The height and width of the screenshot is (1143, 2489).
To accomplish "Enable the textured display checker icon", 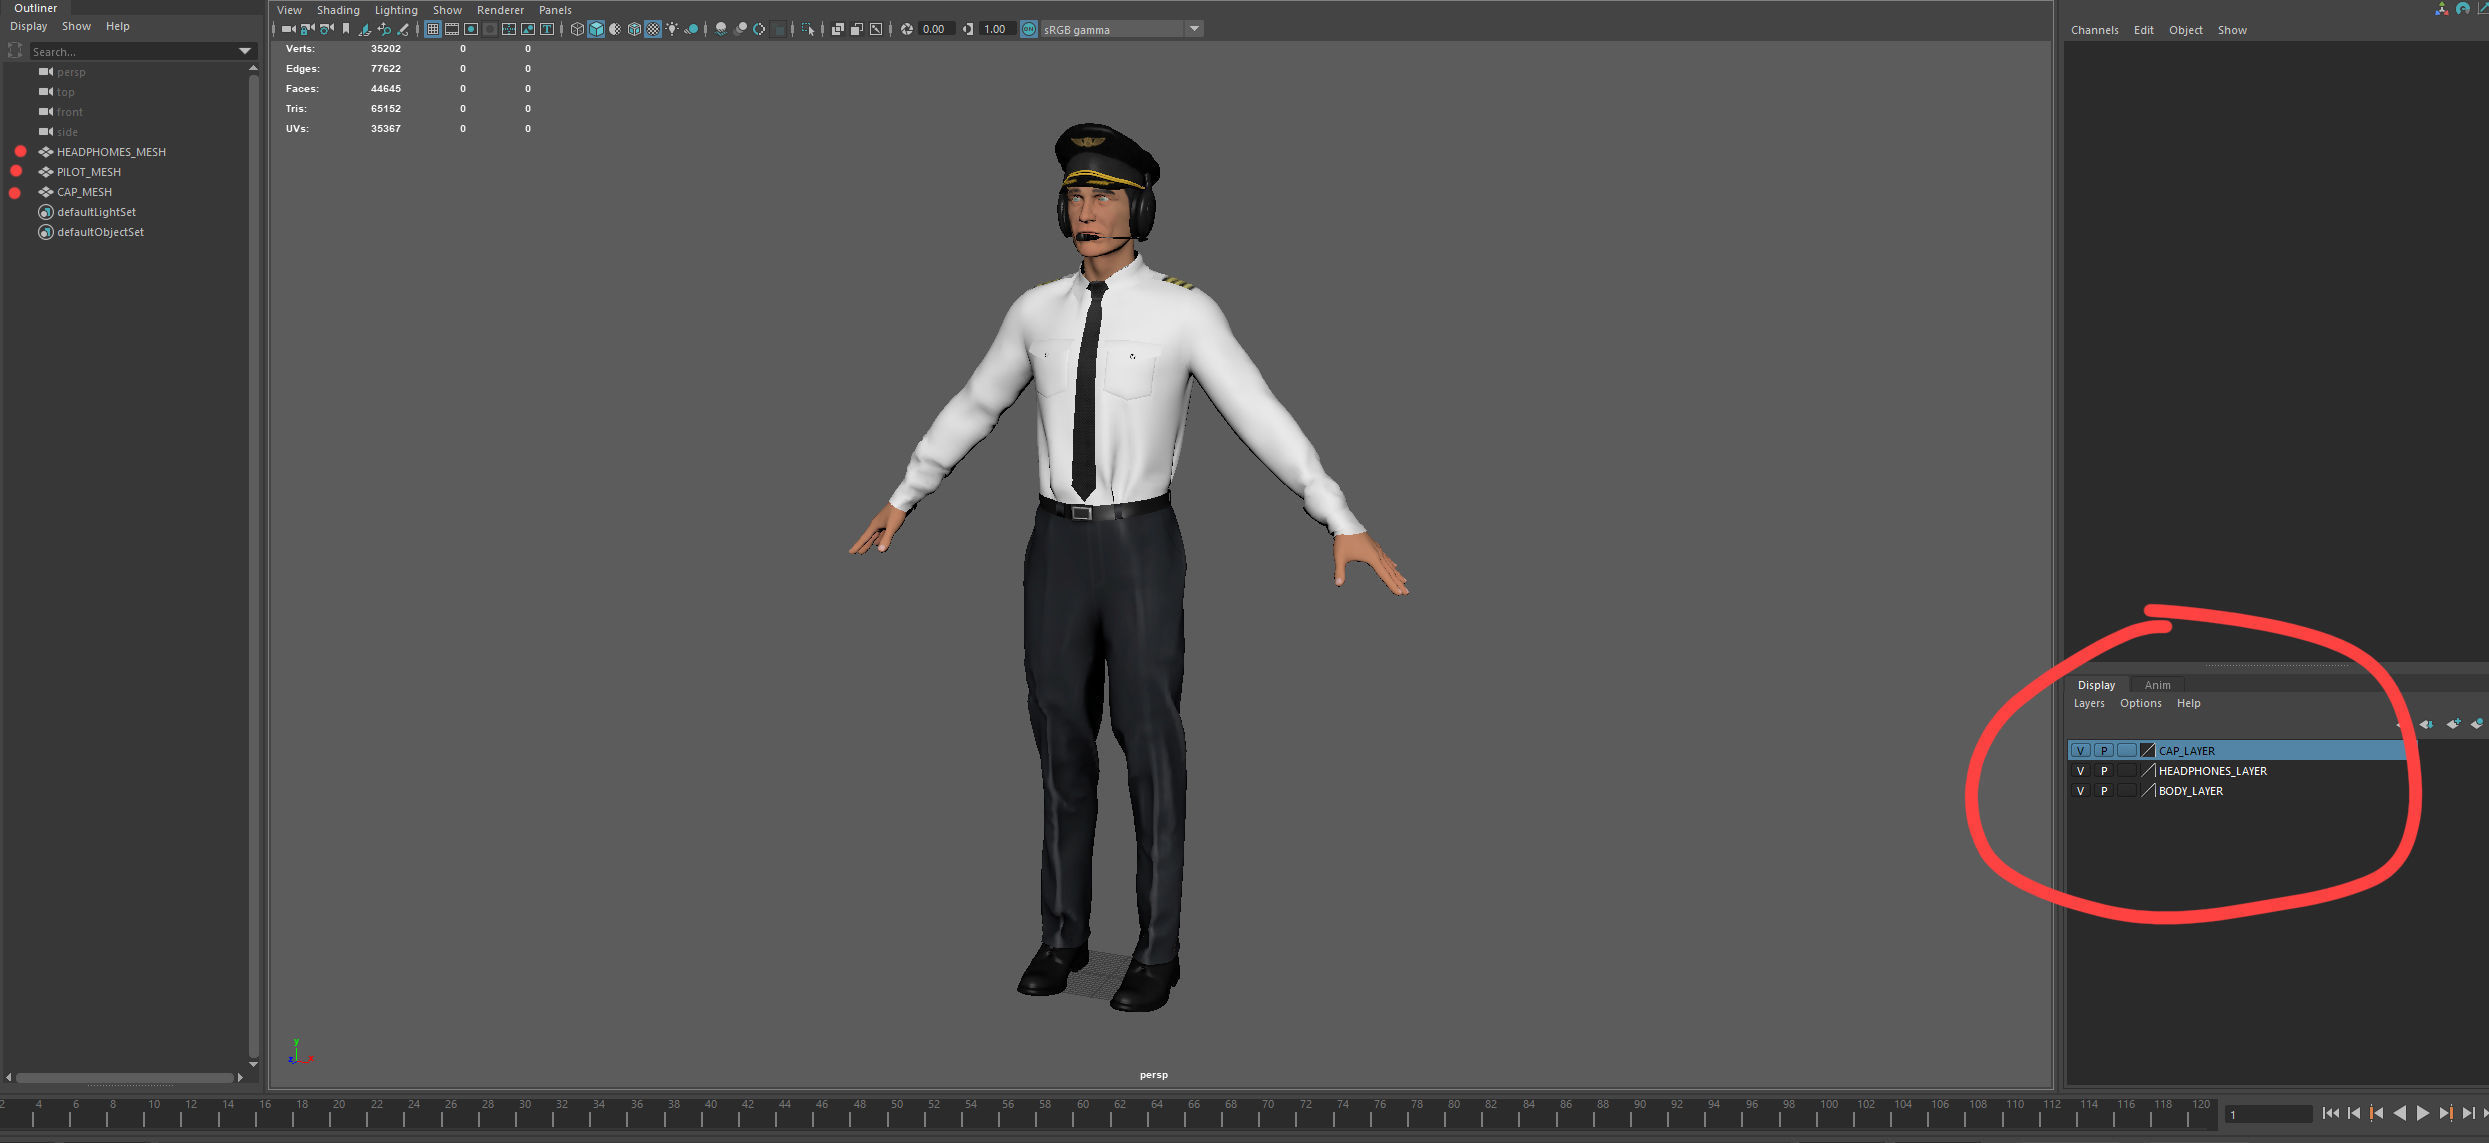I will point(653,29).
